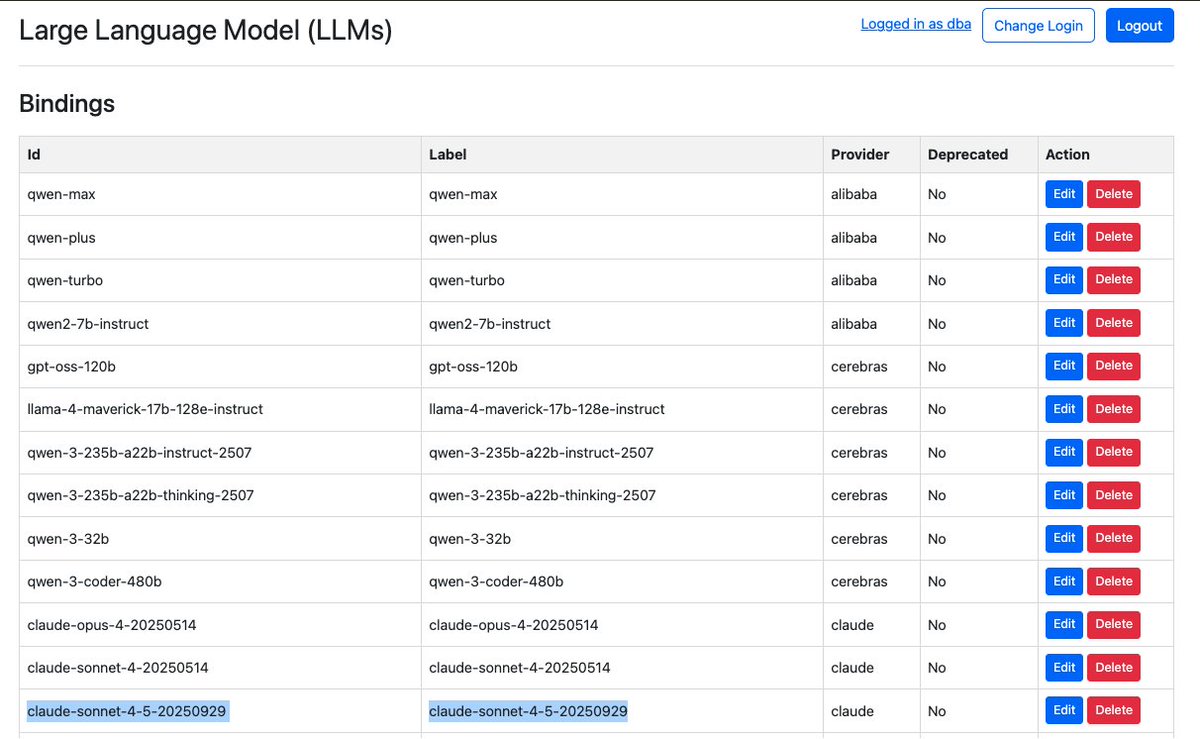The height and width of the screenshot is (739, 1200).
Task: Click the Provider column header
Action: tap(871, 155)
